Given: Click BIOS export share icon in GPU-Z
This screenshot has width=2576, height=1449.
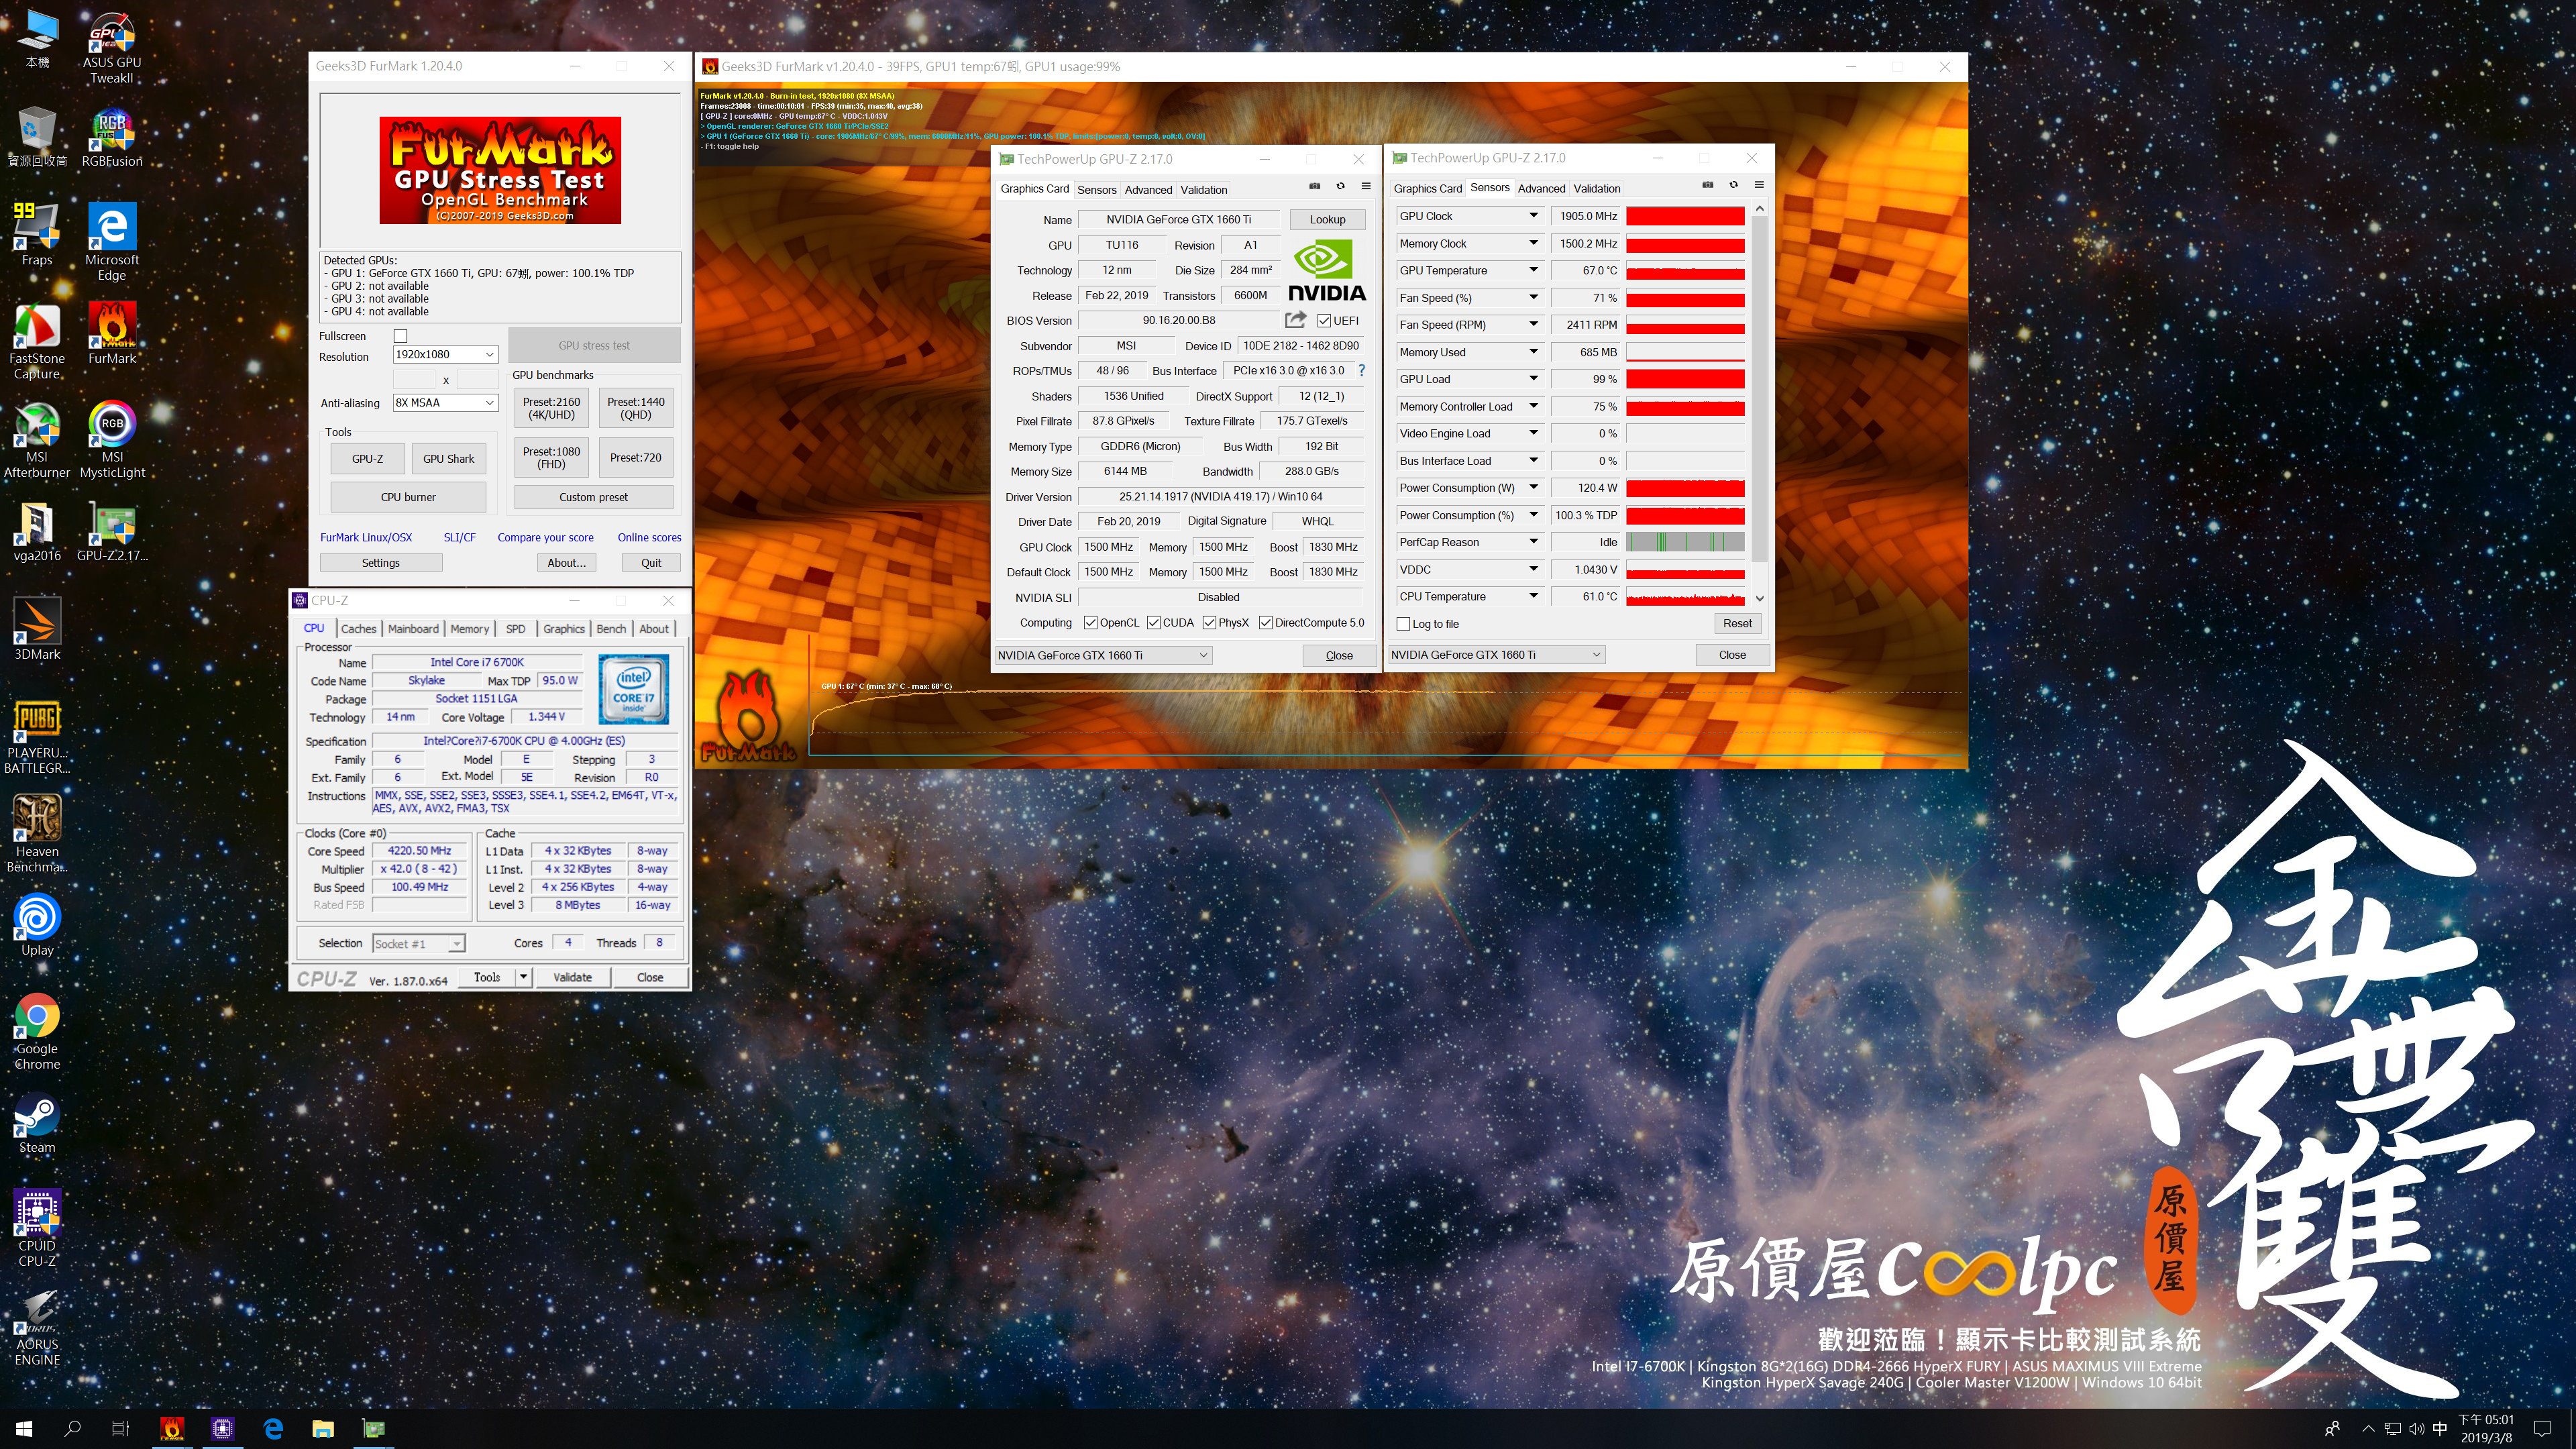Looking at the screenshot, I should (1295, 320).
